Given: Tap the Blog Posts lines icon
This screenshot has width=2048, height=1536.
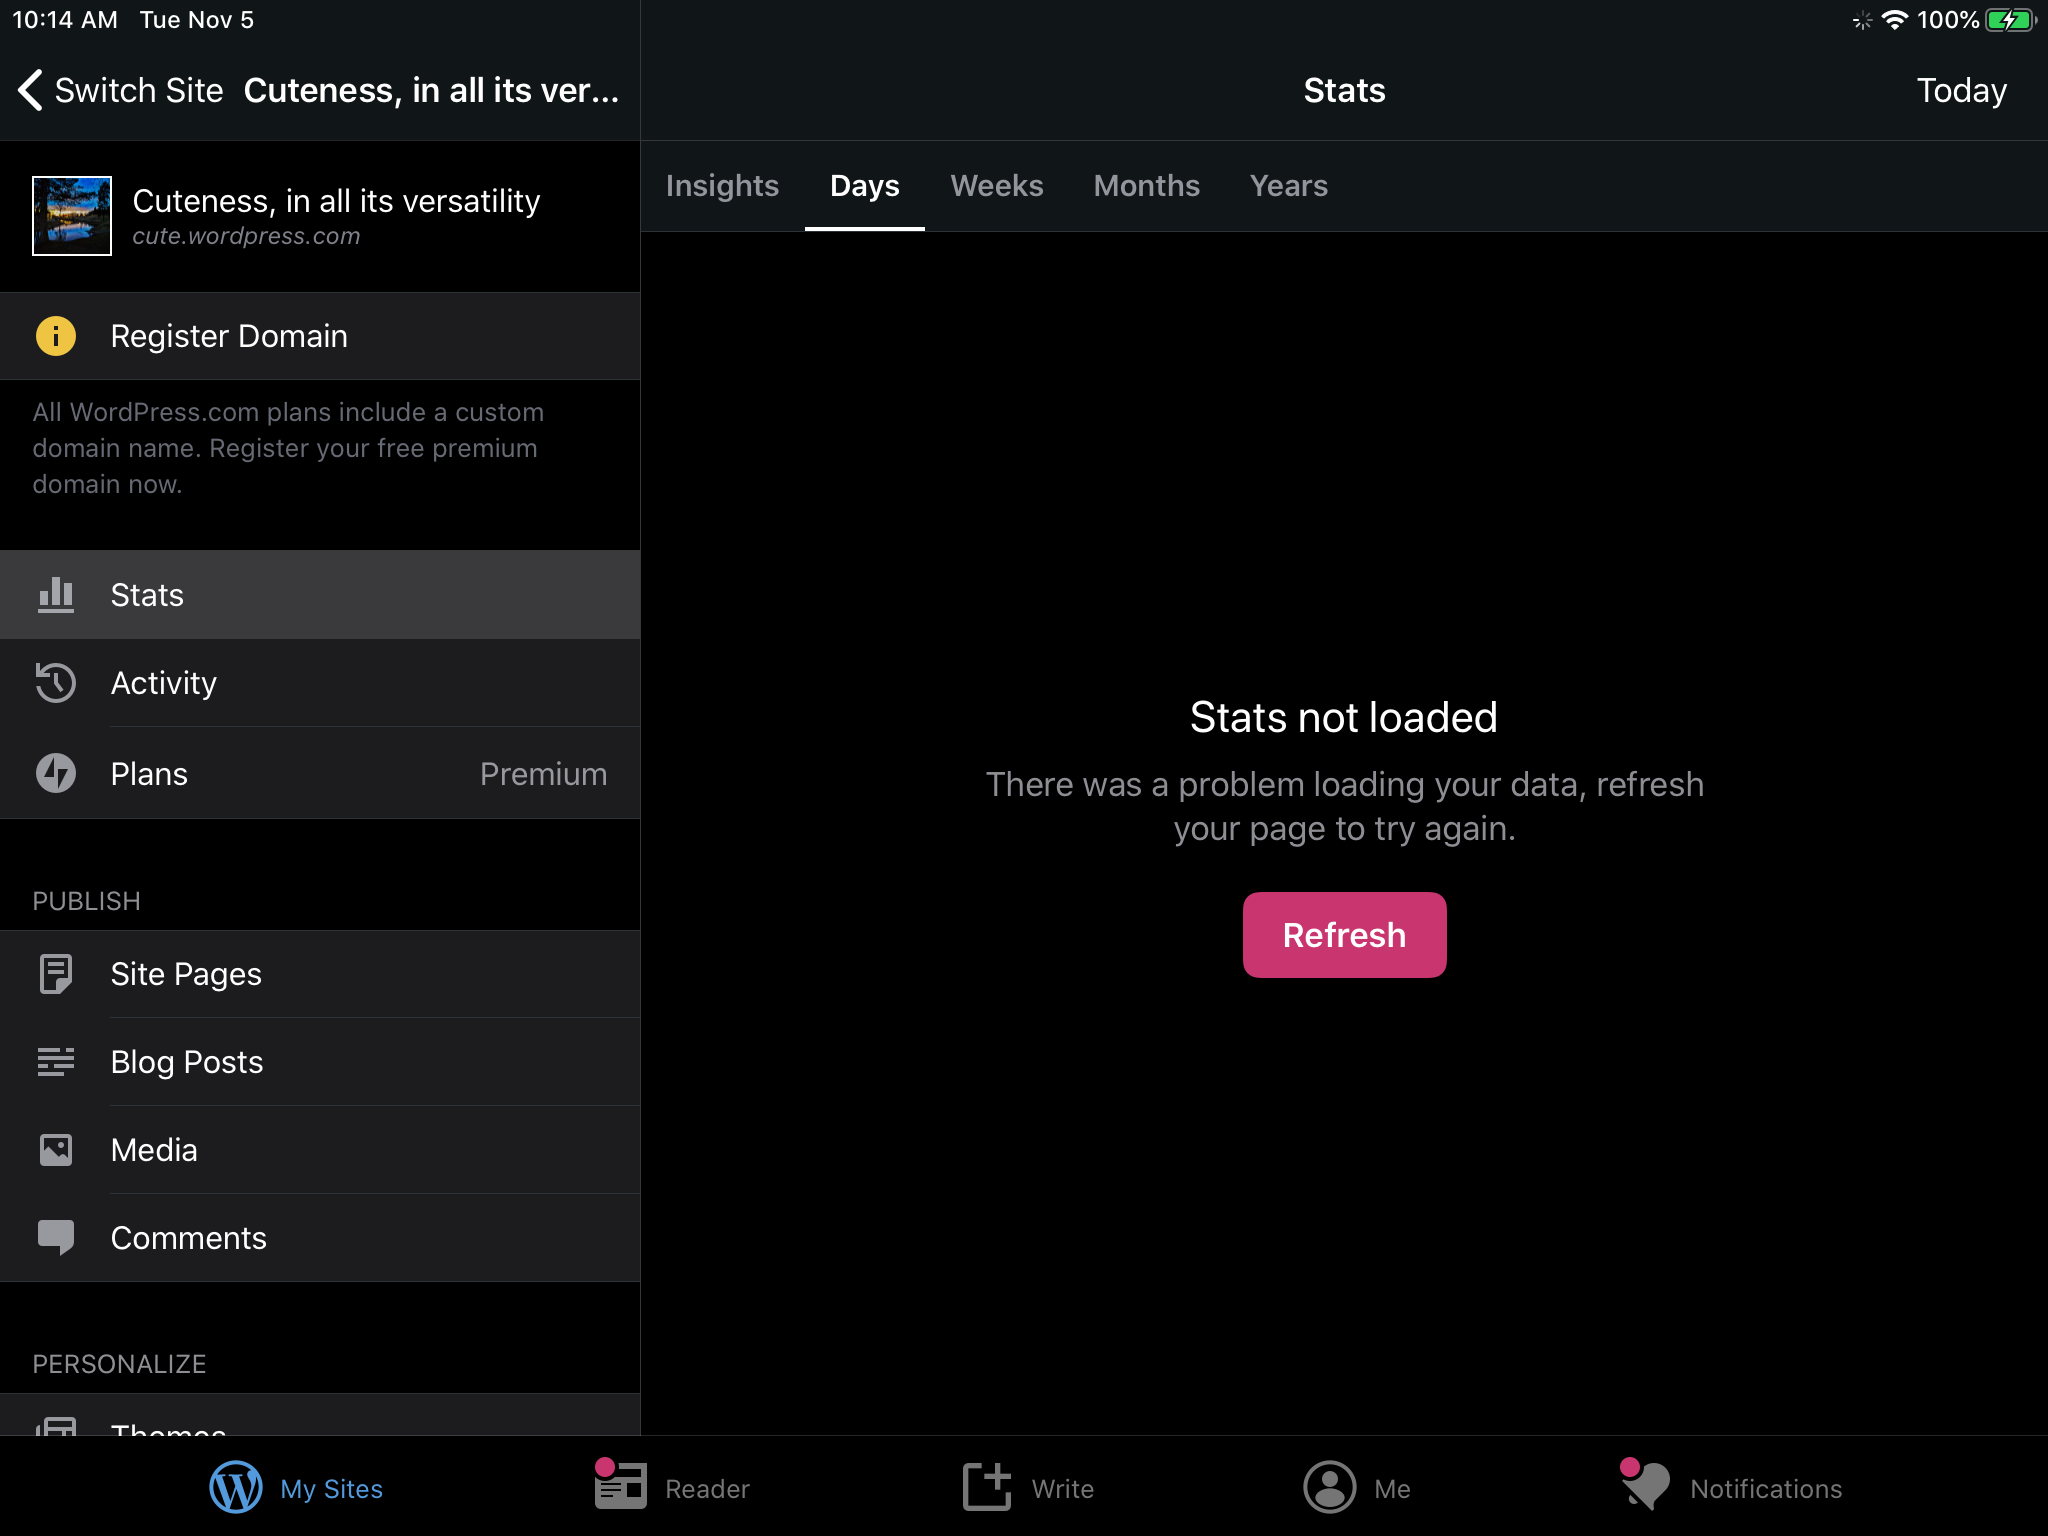Looking at the screenshot, I should (56, 1062).
